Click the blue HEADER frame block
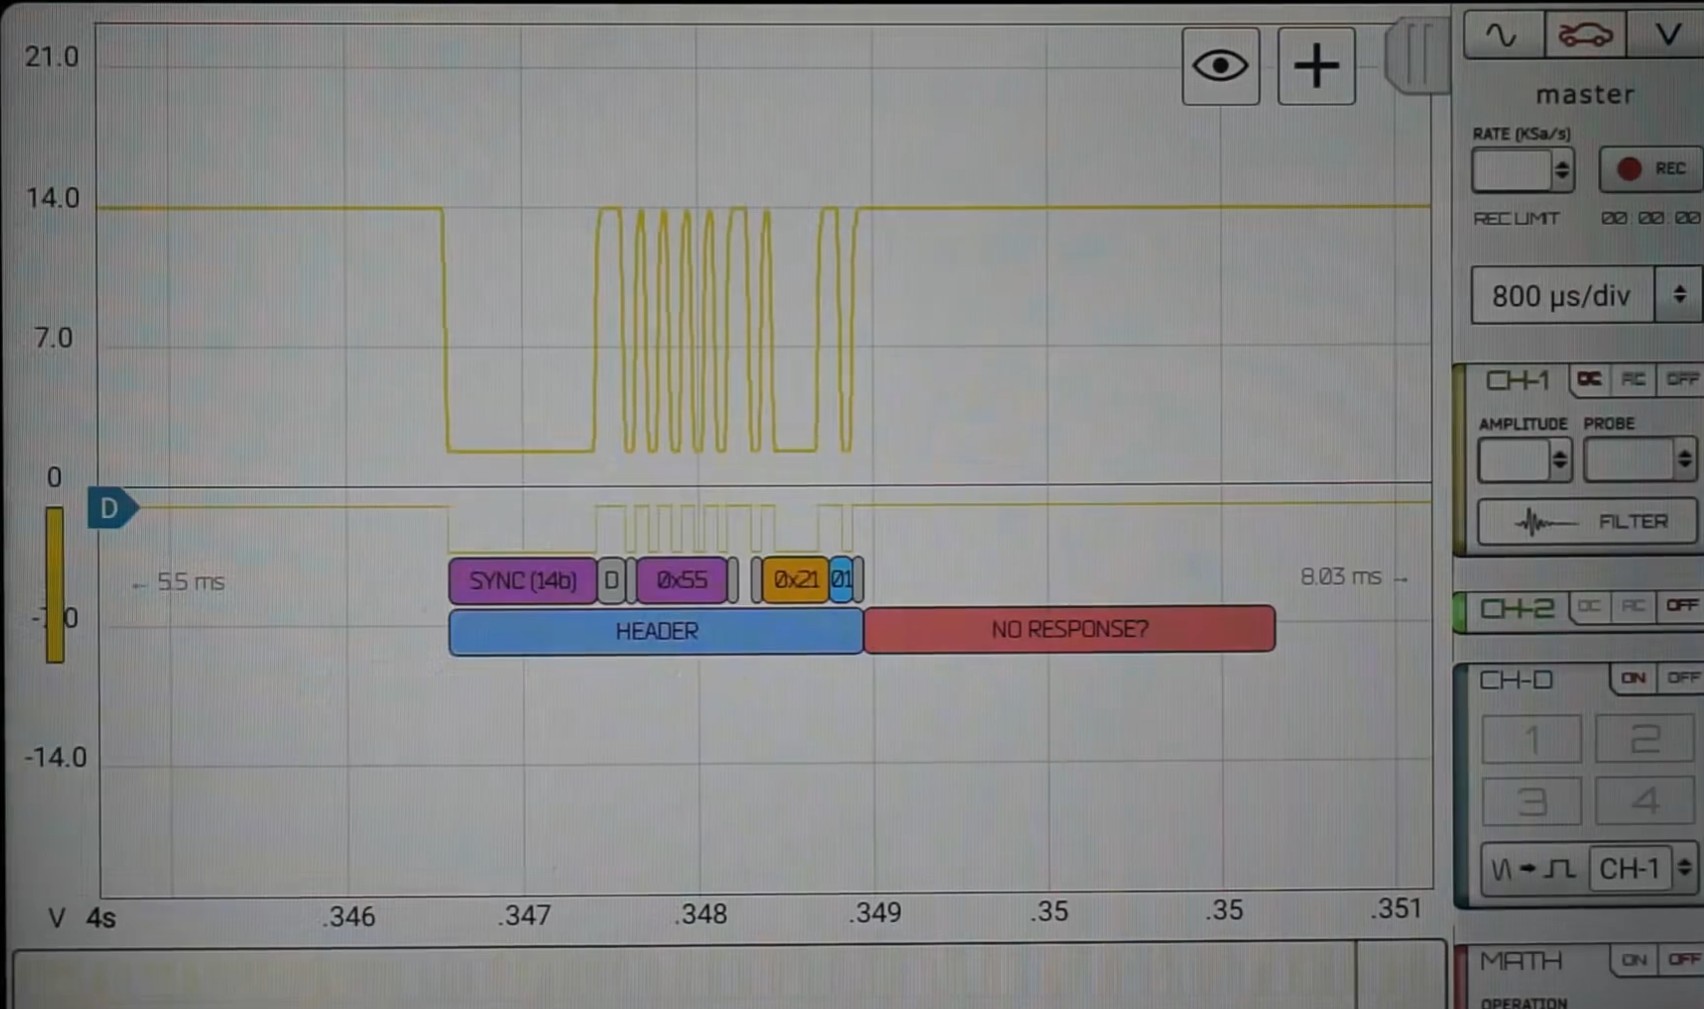Viewport: 1704px width, 1009px height. 656,631
